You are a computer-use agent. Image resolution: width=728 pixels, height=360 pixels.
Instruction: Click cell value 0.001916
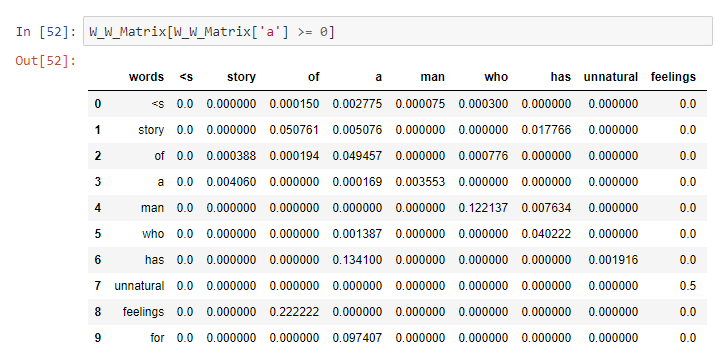(613, 260)
